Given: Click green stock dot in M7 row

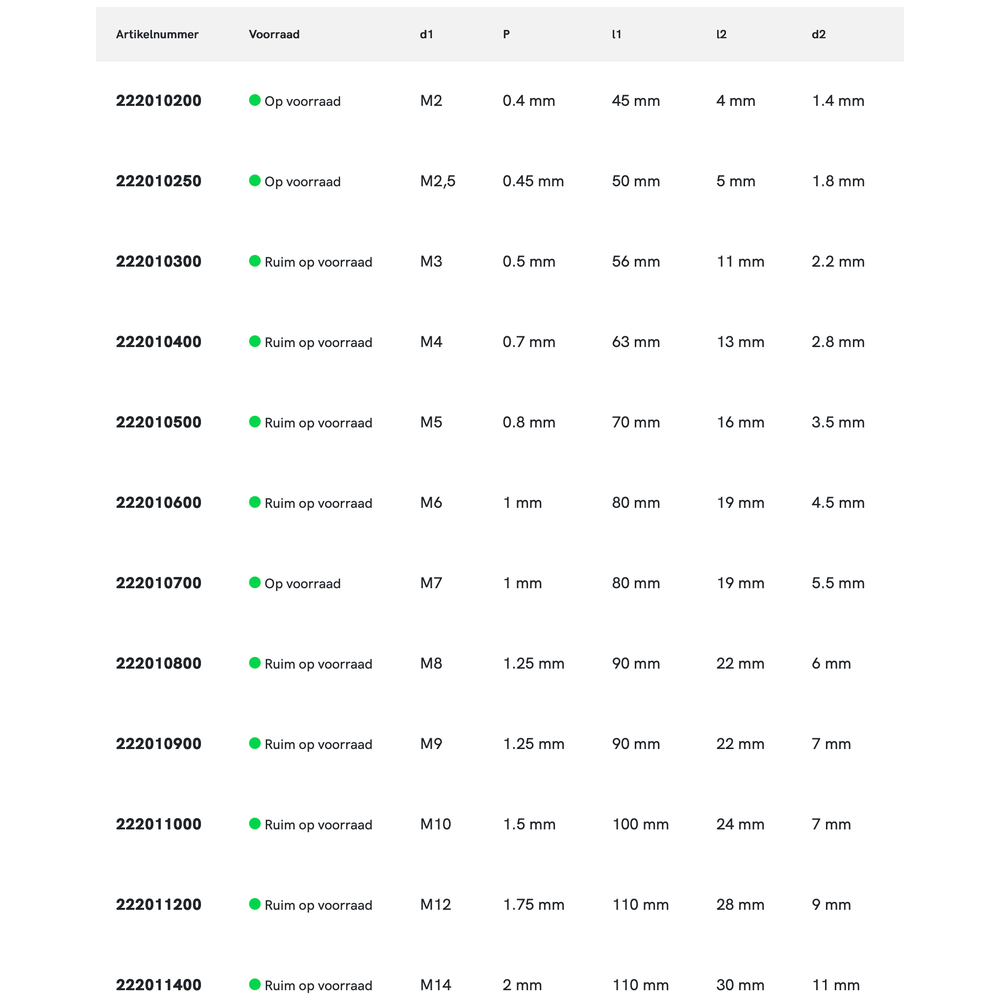Looking at the screenshot, I should tap(255, 582).
